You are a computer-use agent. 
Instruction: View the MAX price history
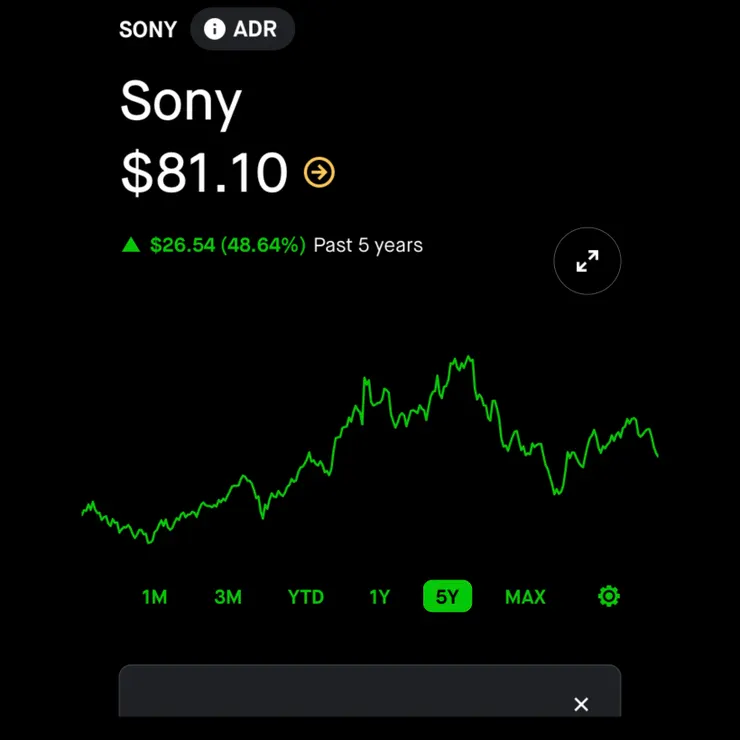[525, 597]
